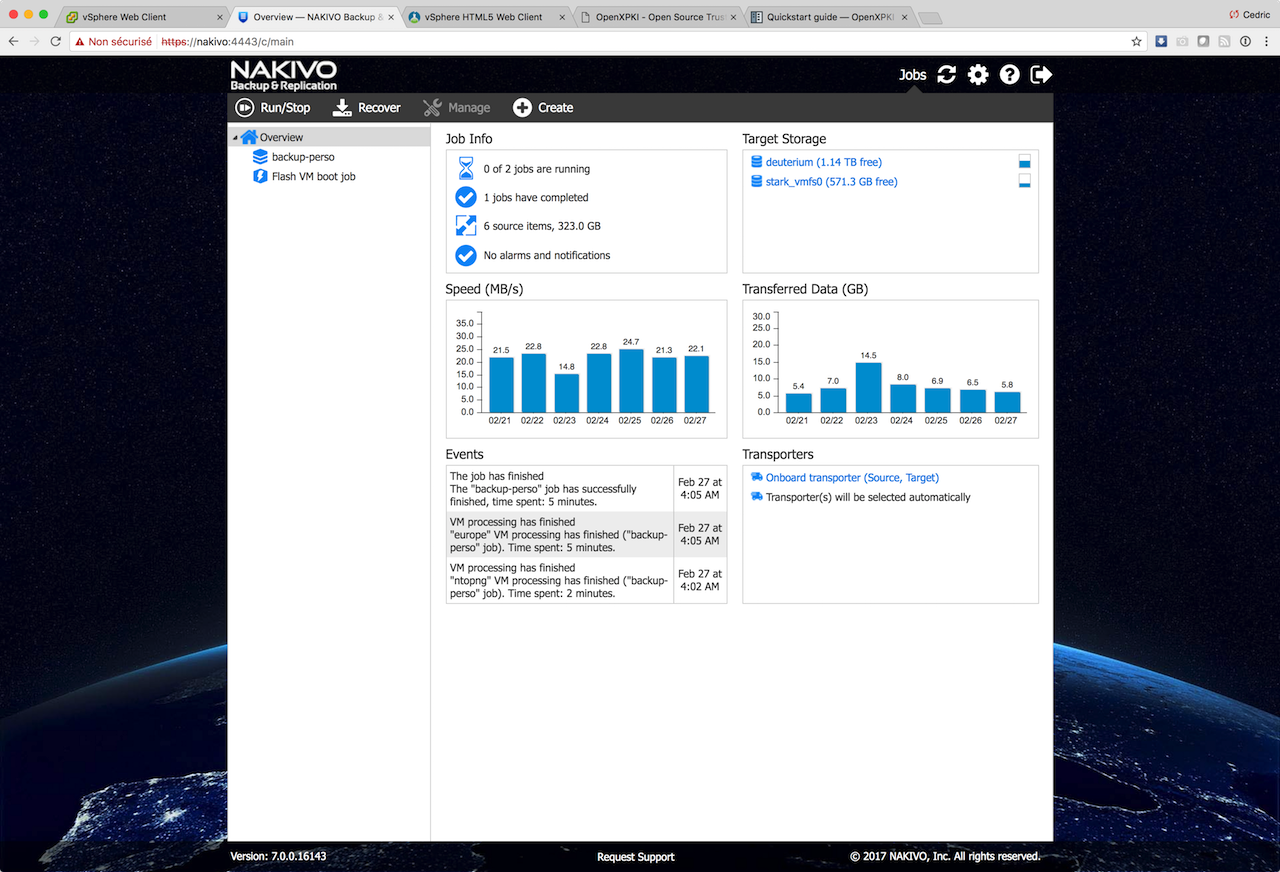Image resolution: width=1280 pixels, height=872 pixels.
Task: Bookmark page with star icon
Action: pyautogui.click(x=1136, y=42)
